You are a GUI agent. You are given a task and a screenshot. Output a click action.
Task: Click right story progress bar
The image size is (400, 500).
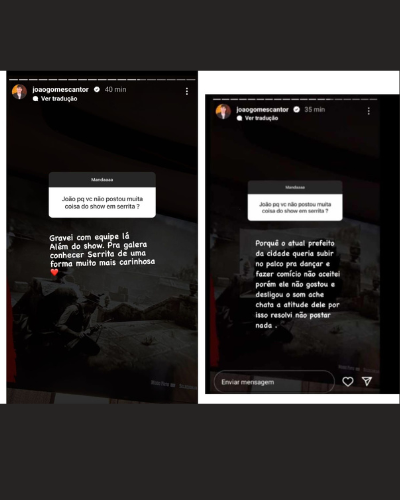[x=295, y=99]
